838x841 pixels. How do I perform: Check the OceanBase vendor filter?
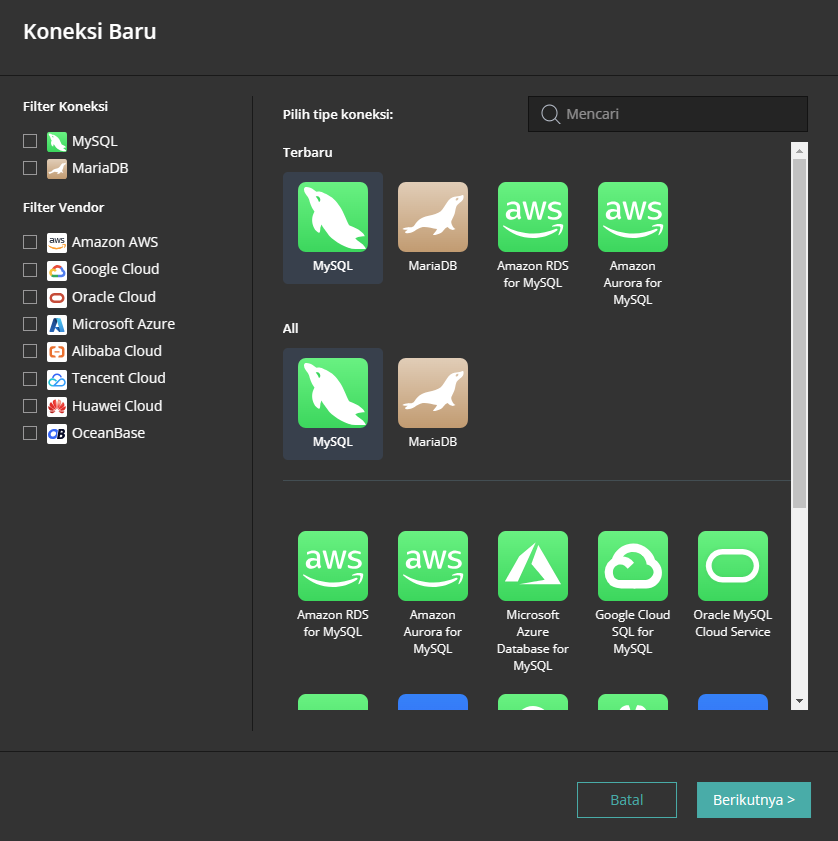30,433
